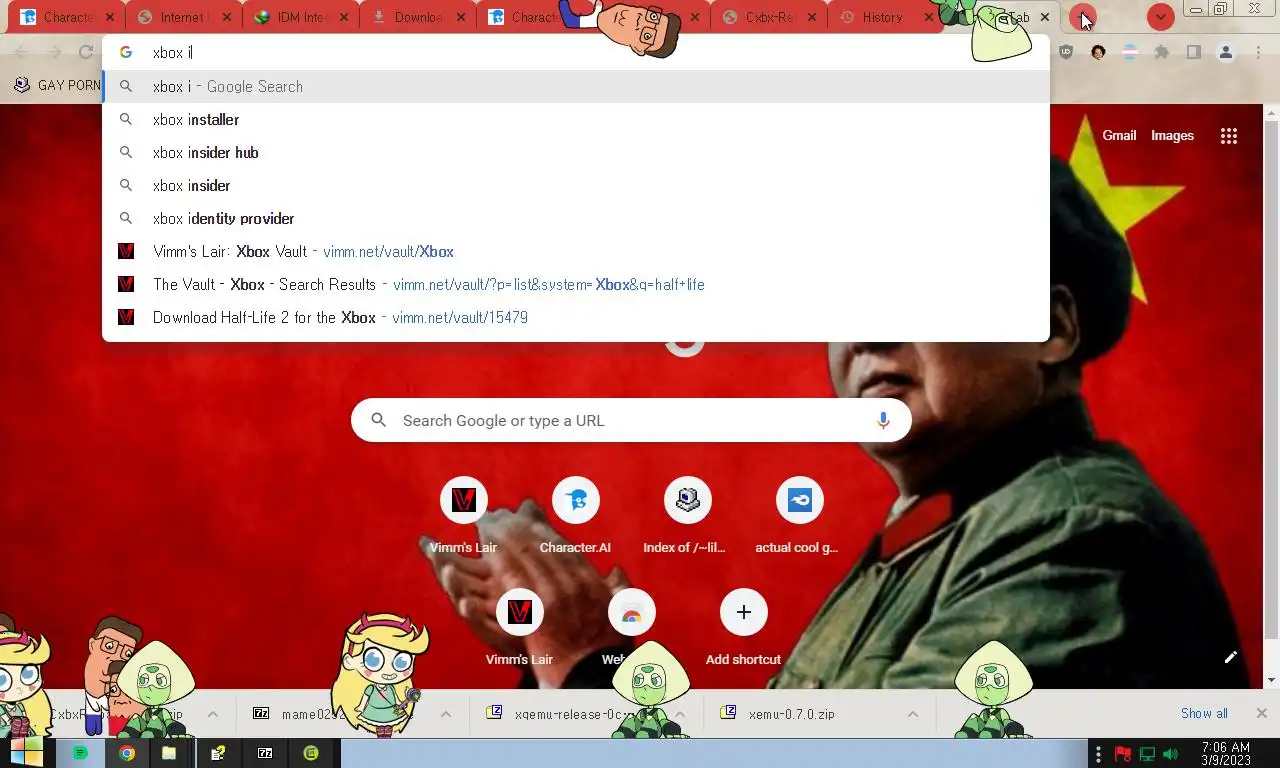Open the 'Index of /~lil...' shortcut tile
Viewport: 1280px width, 768px height.
coord(687,515)
